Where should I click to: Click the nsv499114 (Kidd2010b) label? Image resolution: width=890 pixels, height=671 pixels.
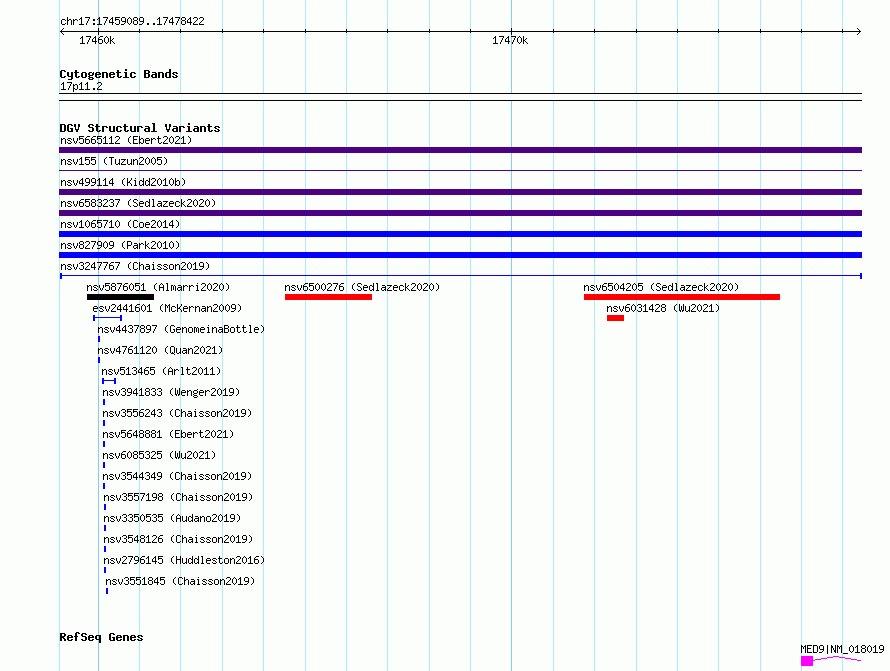(123, 182)
